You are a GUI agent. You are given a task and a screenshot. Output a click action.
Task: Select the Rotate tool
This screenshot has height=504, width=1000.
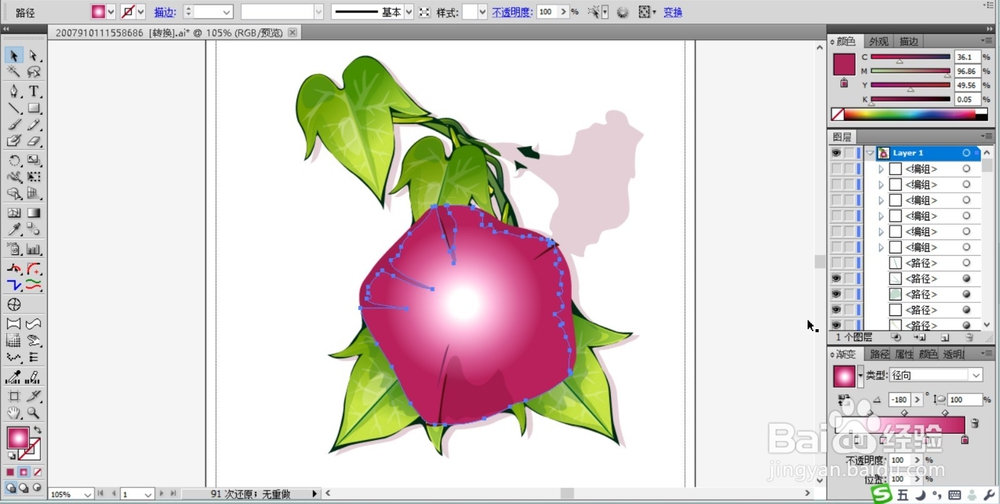coord(14,161)
